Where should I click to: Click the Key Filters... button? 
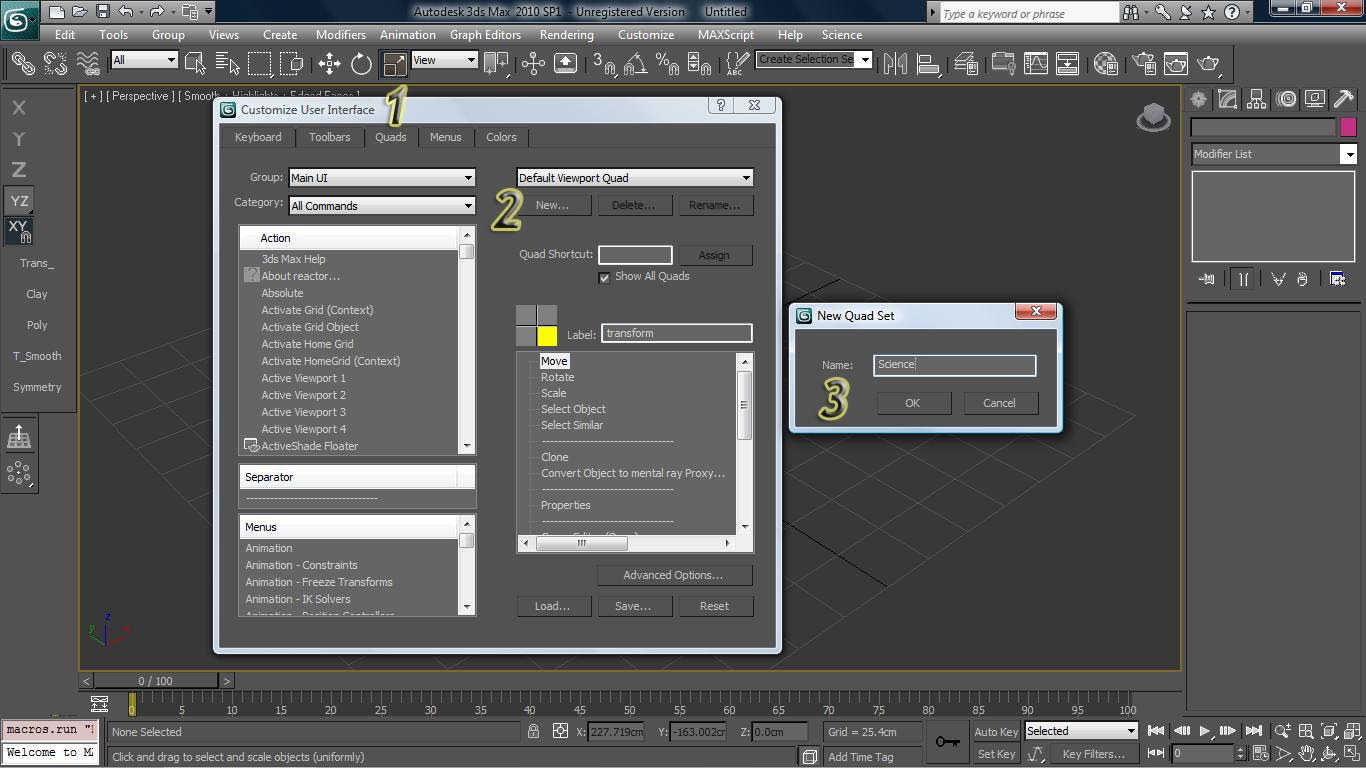click(1093, 754)
